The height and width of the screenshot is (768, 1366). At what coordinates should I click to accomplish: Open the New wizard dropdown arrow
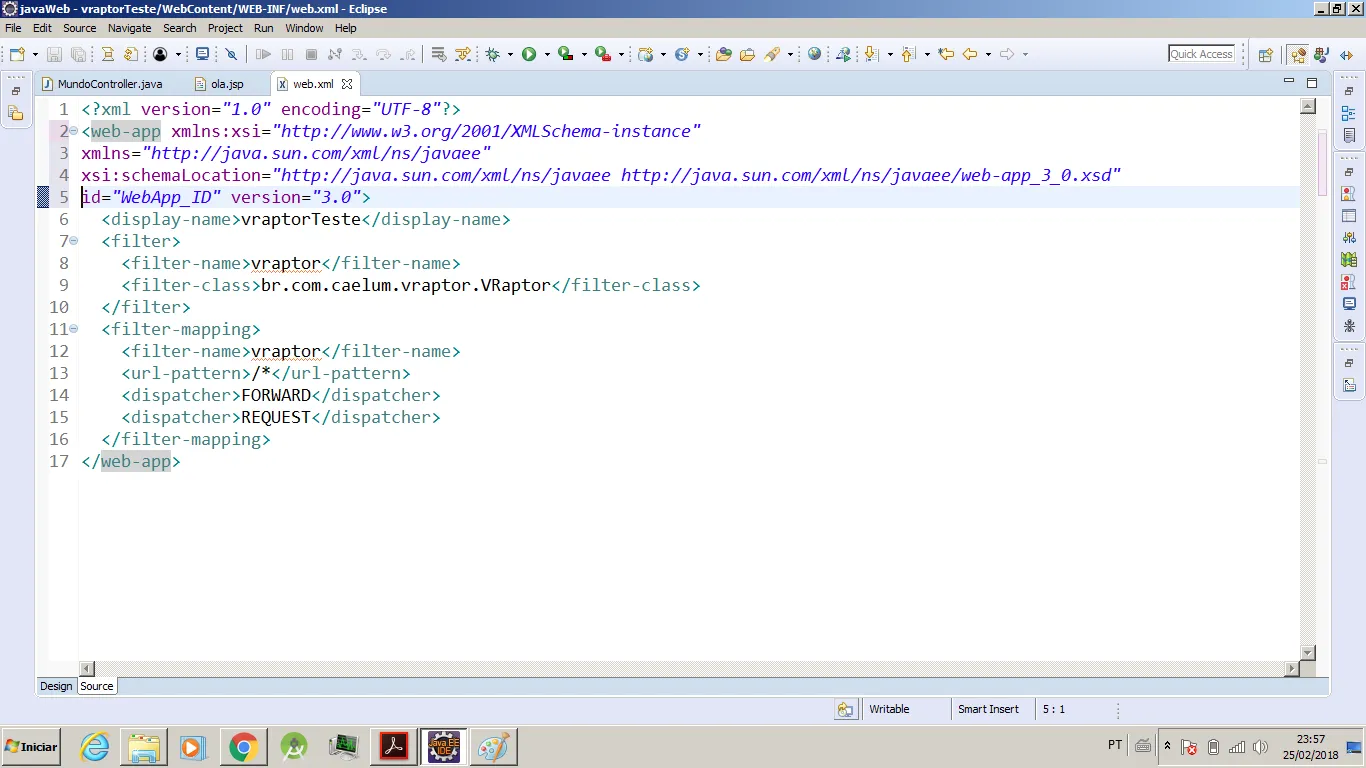[x=35, y=55]
